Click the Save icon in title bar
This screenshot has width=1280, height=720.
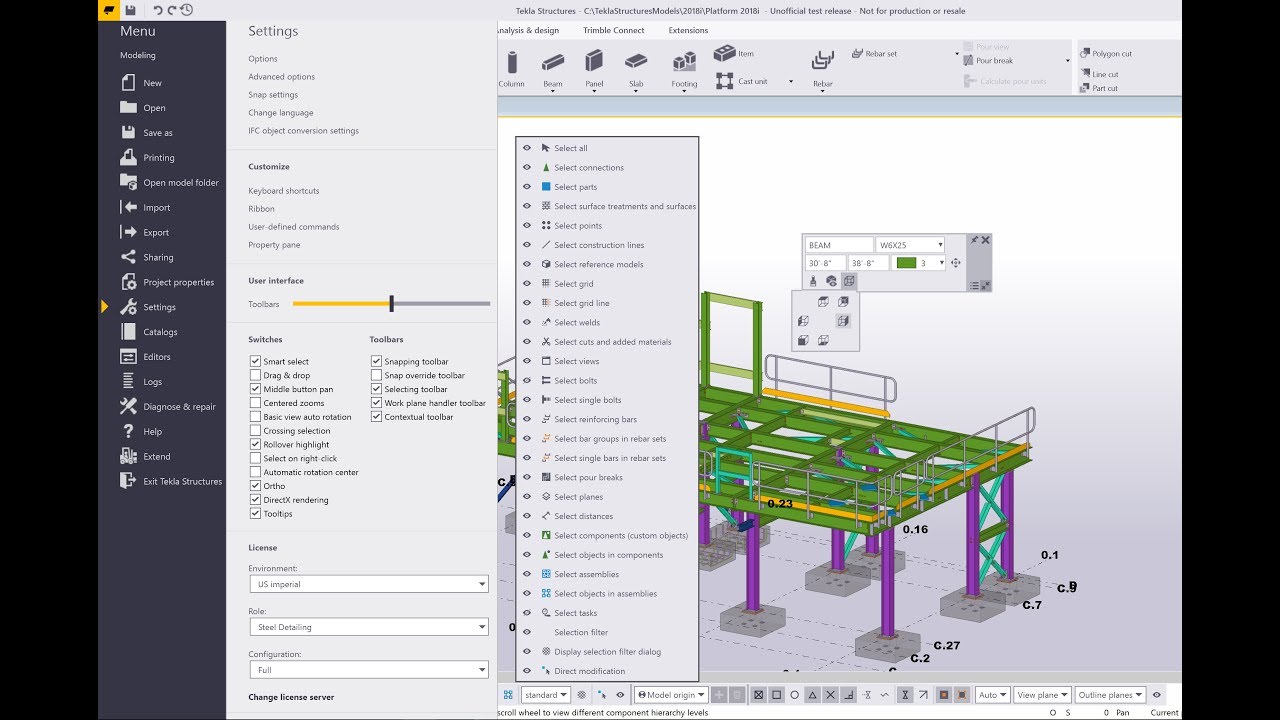(x=131, y=10)
